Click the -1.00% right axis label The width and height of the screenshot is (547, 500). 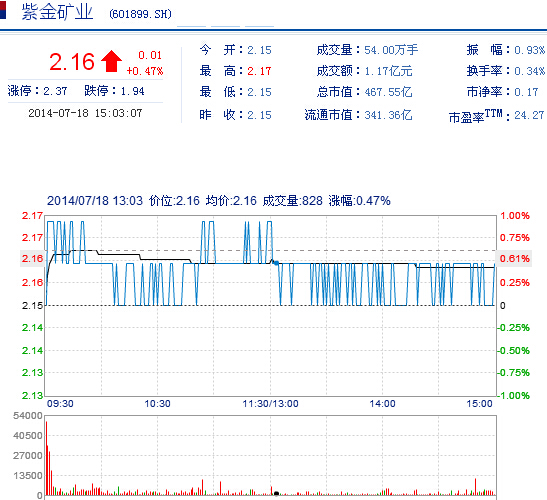(x=514, y=395)
